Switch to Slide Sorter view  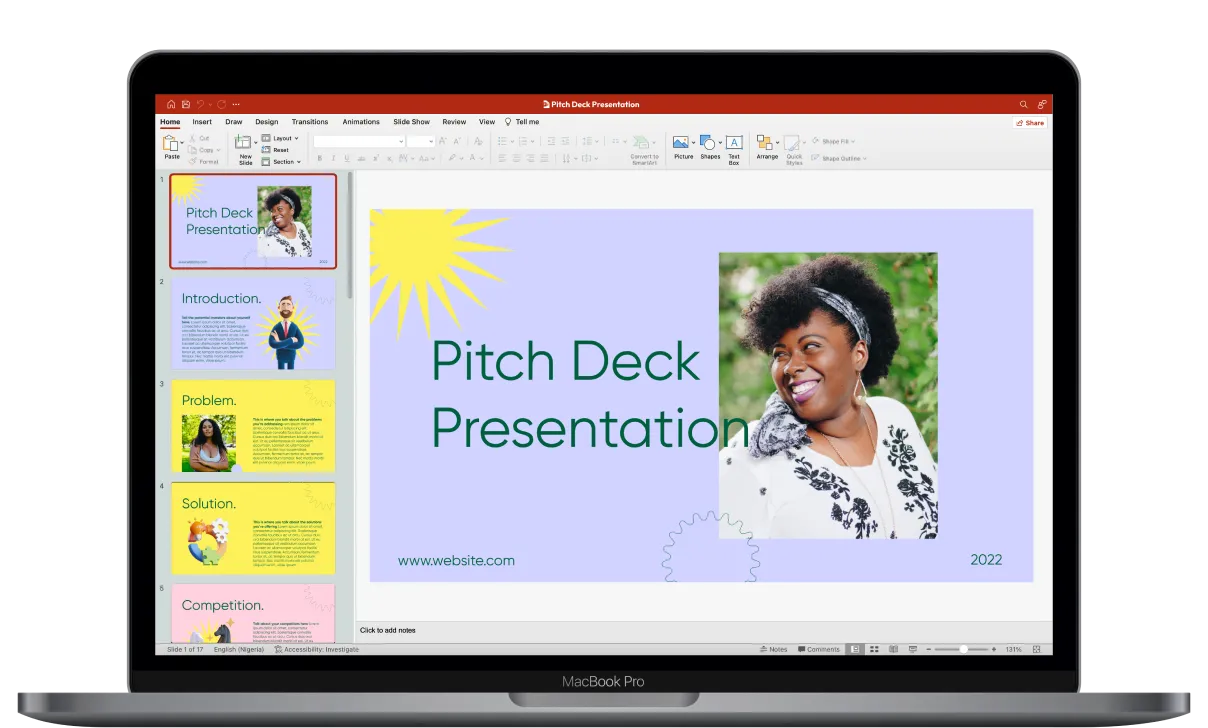click(x=874, y=649)
